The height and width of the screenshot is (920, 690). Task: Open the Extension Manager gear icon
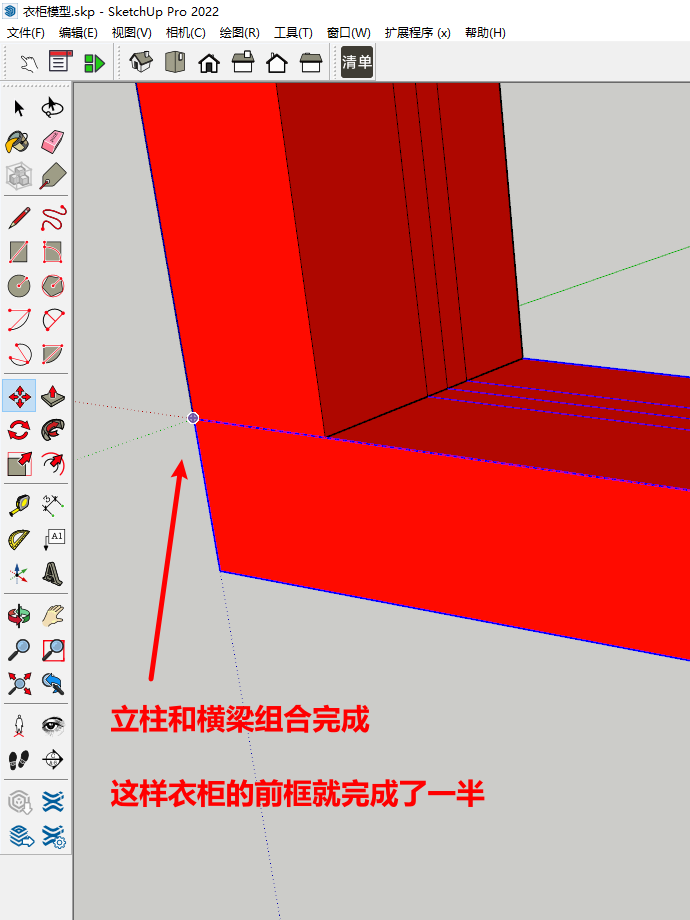[54, 837]
